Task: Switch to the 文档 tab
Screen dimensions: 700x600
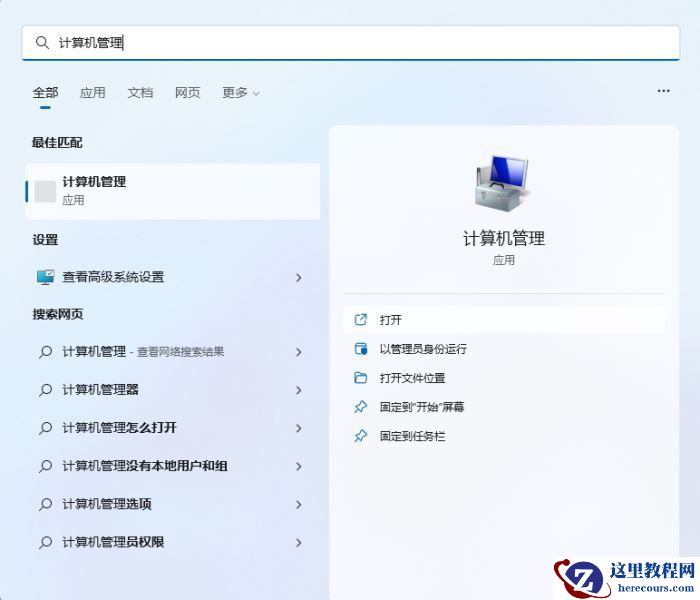Action: click(140, 93)
